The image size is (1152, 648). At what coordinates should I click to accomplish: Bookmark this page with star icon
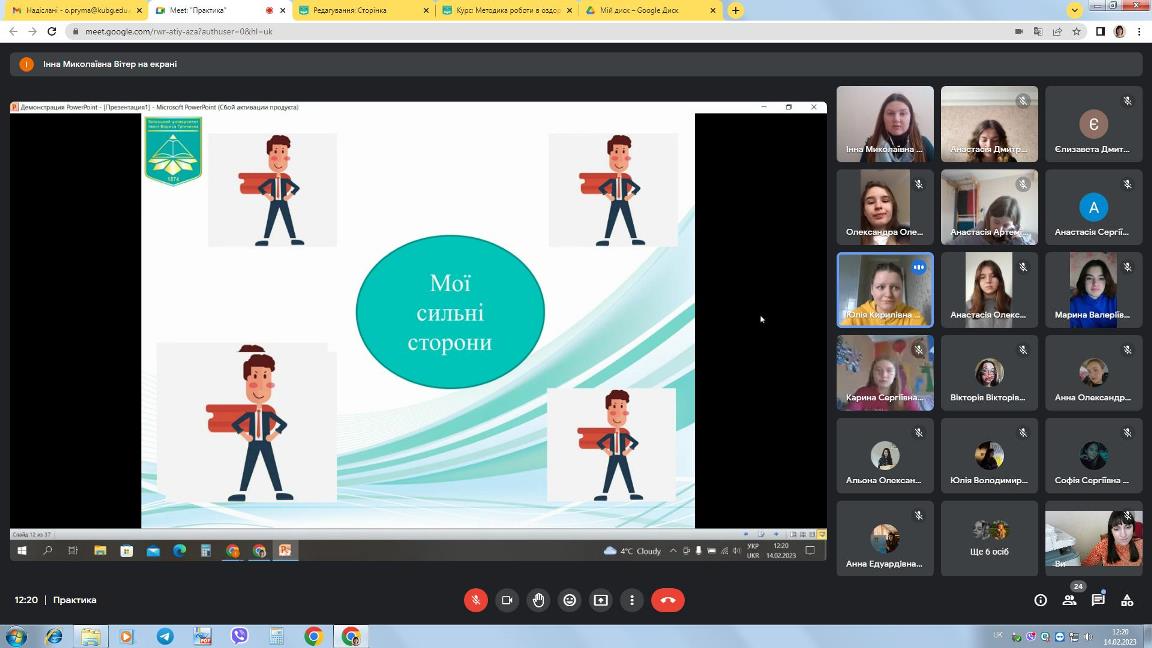(1077, 31)
